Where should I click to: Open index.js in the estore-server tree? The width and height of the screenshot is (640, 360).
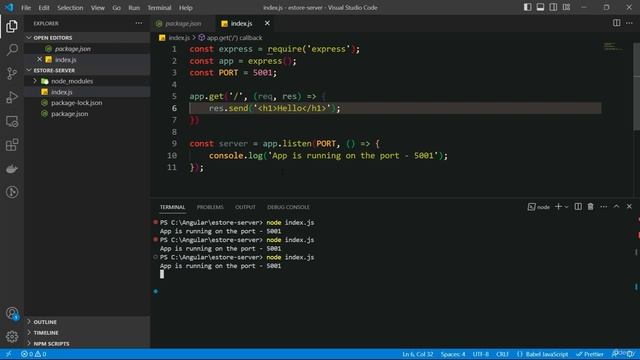point(87,92)
